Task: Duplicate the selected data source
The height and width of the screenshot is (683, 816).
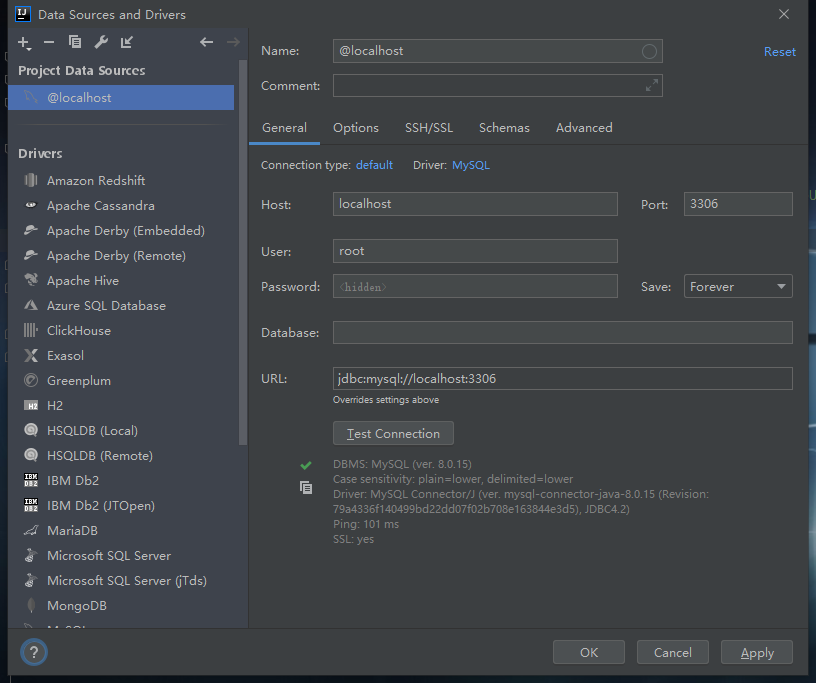Action: click(x=75, y=42)
